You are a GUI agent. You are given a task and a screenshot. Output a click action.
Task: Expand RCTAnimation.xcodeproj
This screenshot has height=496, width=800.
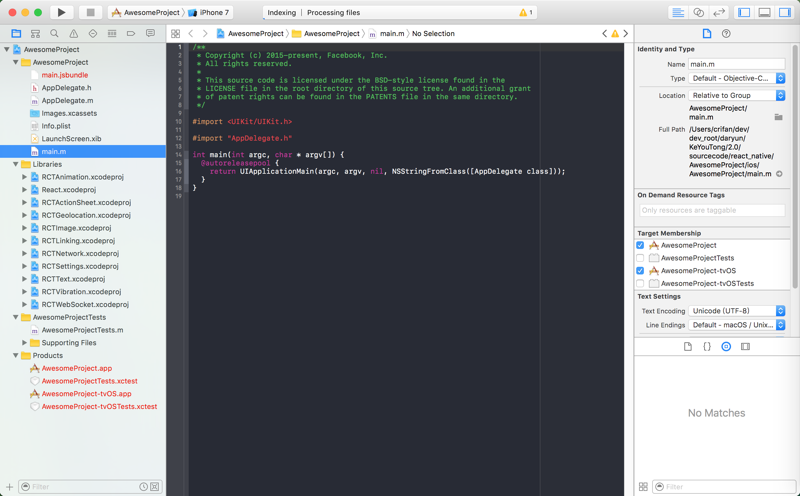[x=24, y=177]
